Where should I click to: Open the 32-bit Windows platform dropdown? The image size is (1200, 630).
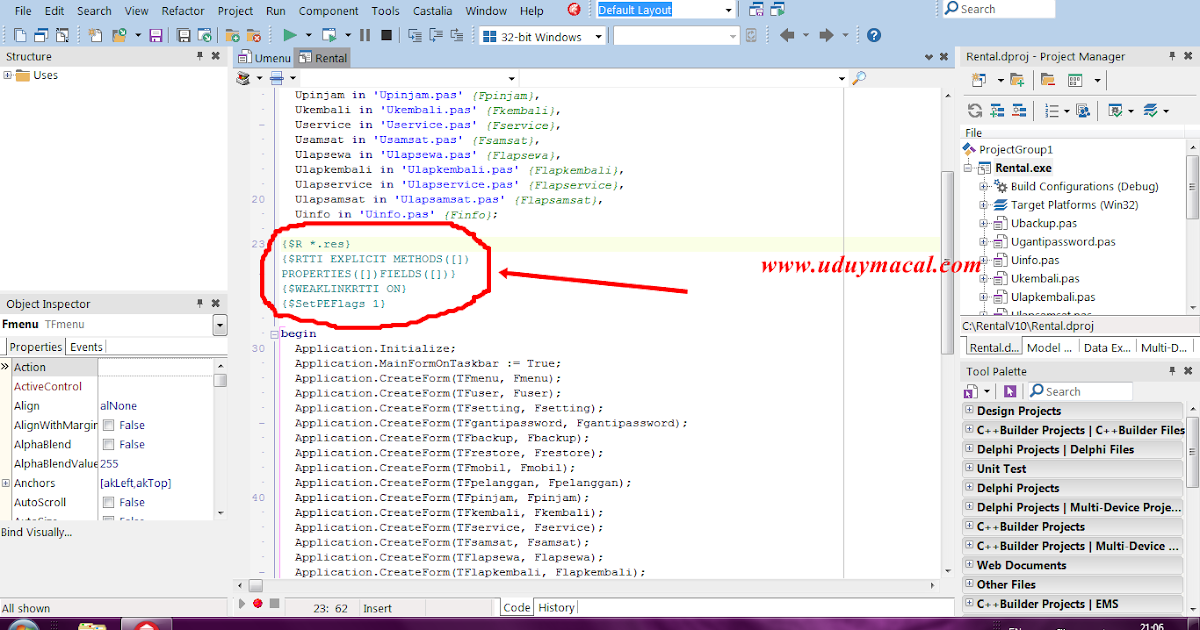(599, 36)
